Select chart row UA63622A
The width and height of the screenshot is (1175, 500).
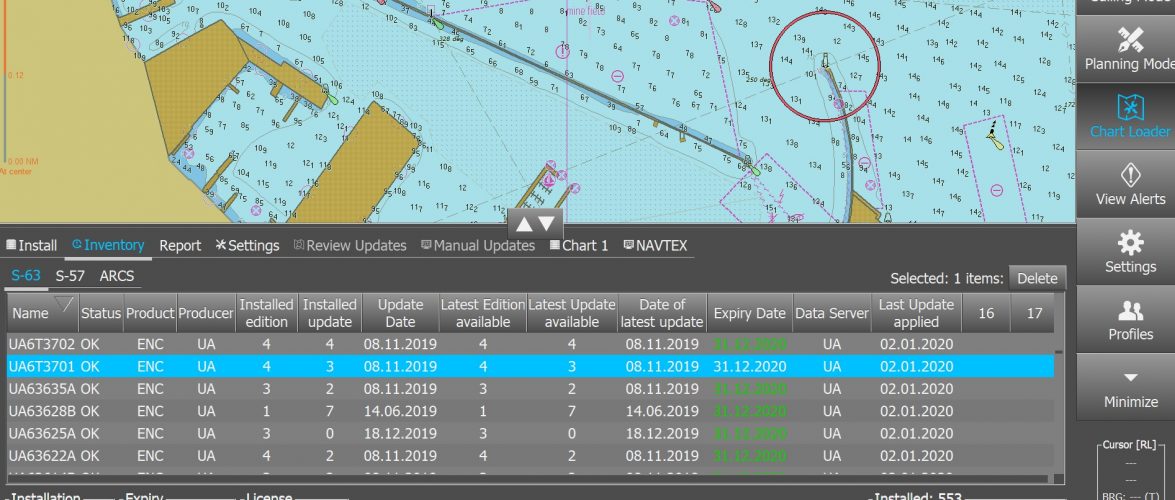coord(531,456)
